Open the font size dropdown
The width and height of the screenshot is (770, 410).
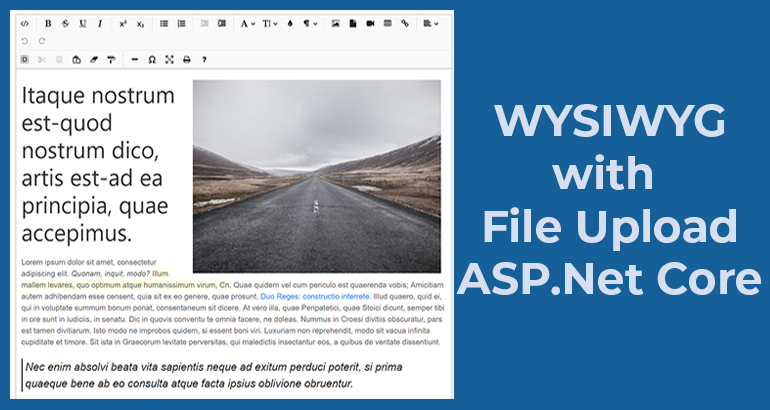point(270,24)
